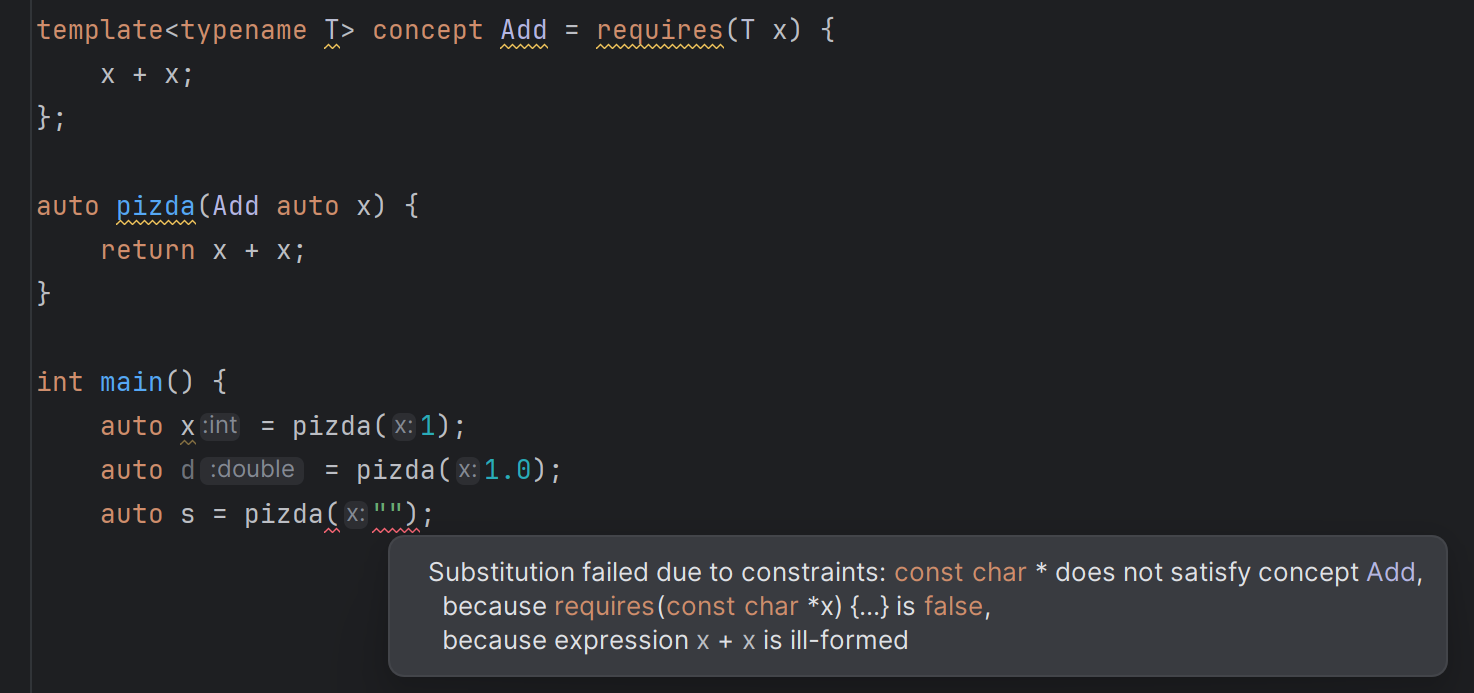Click the Add link in the error tooltip

tap(1391, 573)
